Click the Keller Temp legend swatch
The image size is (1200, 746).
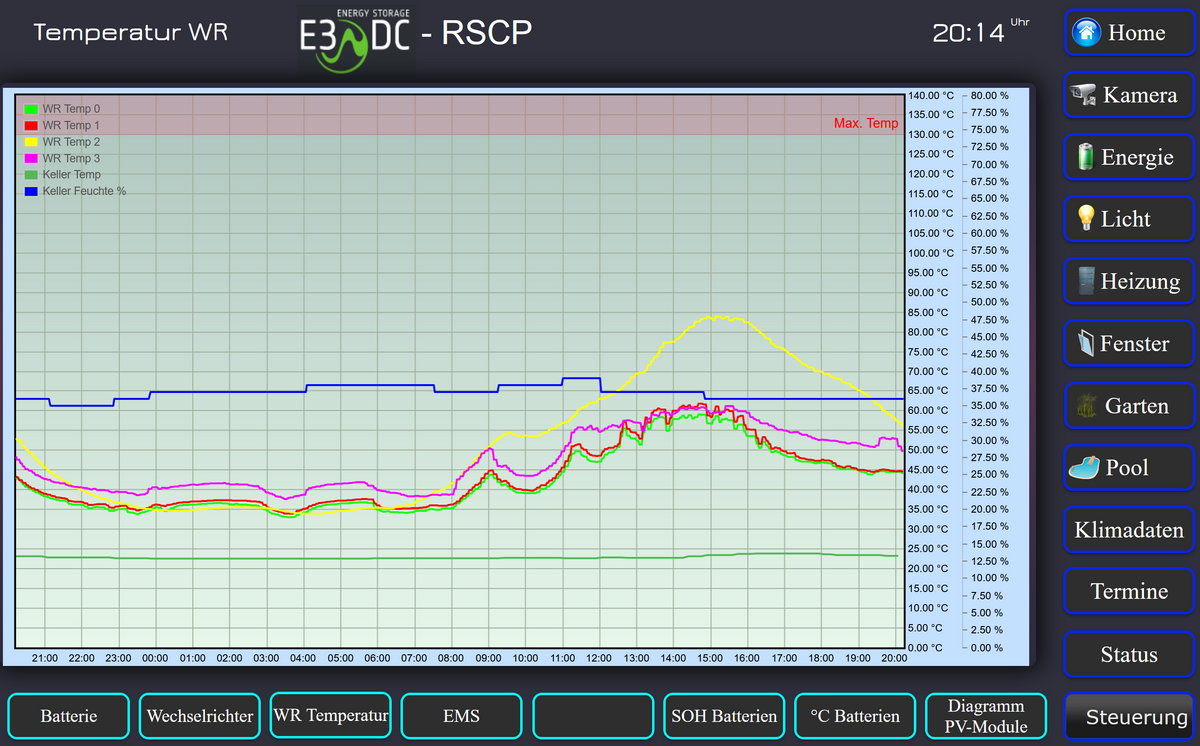click(31, 175)
